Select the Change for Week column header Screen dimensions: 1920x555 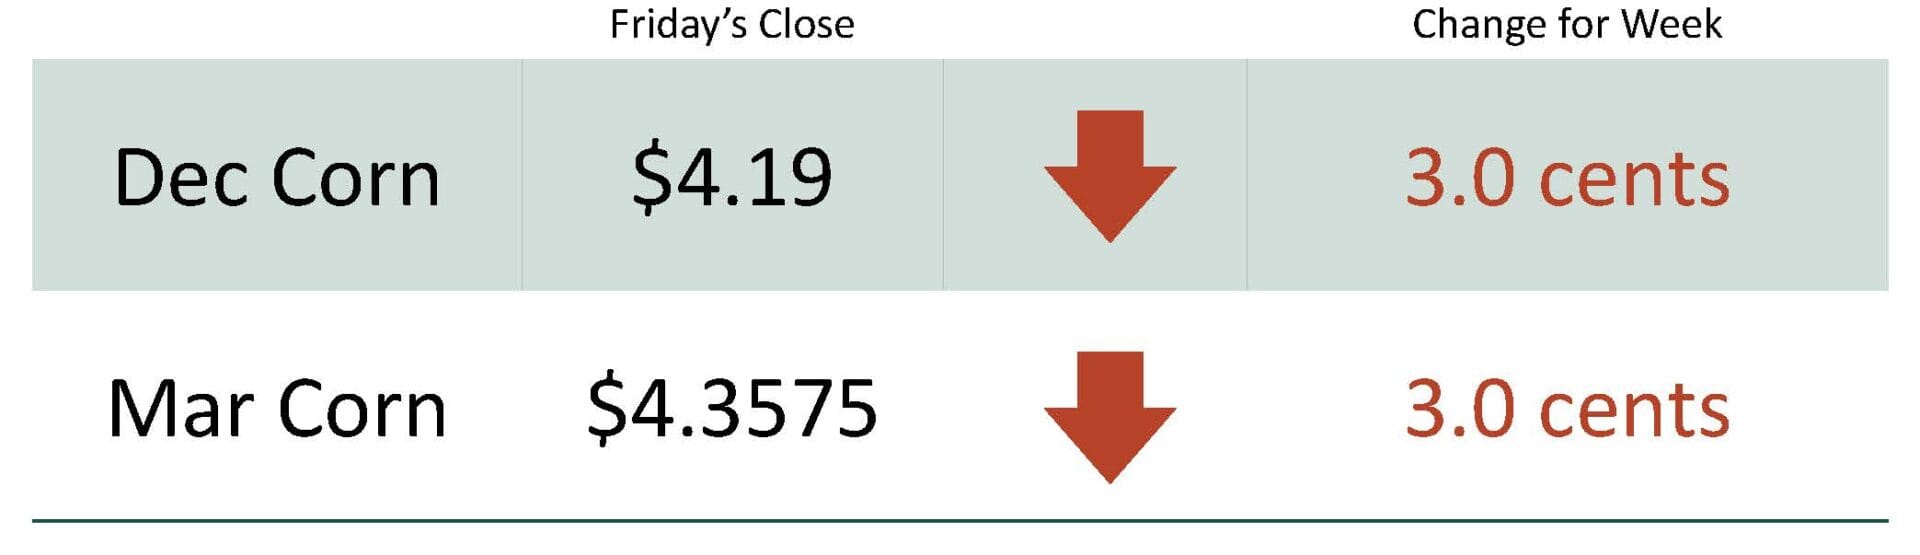(1566, 25)
